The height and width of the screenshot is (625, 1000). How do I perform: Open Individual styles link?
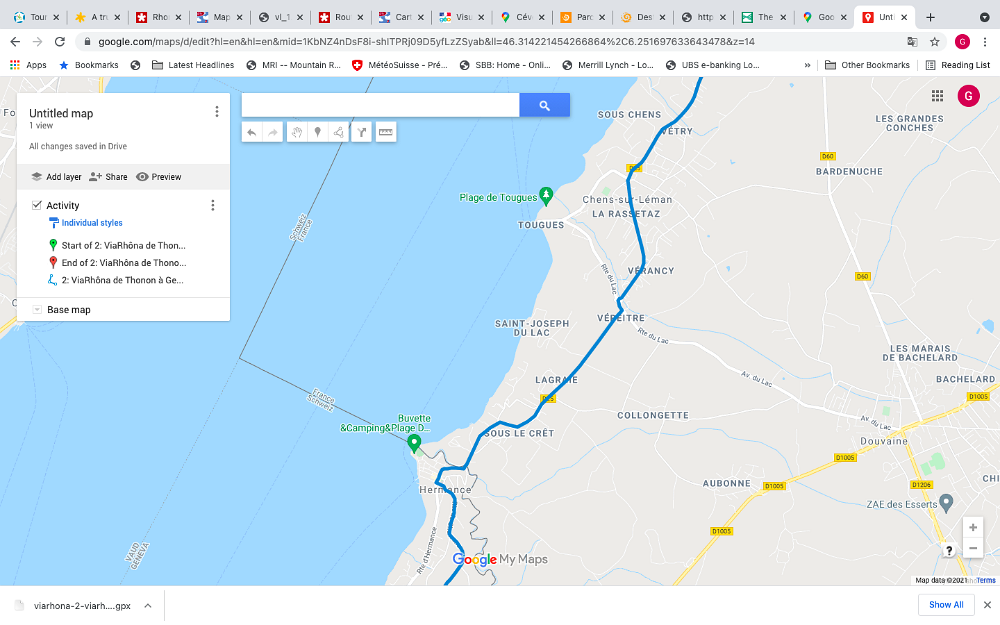91,223
